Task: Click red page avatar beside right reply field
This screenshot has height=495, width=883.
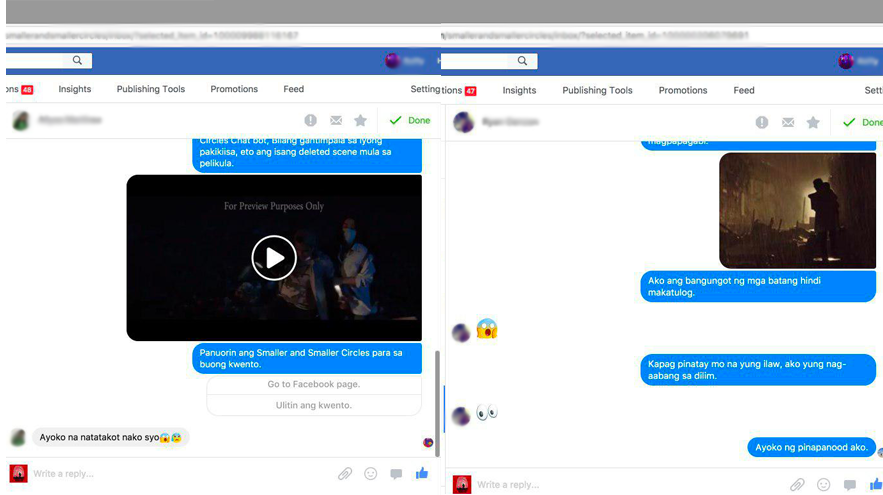Action: 462,484
